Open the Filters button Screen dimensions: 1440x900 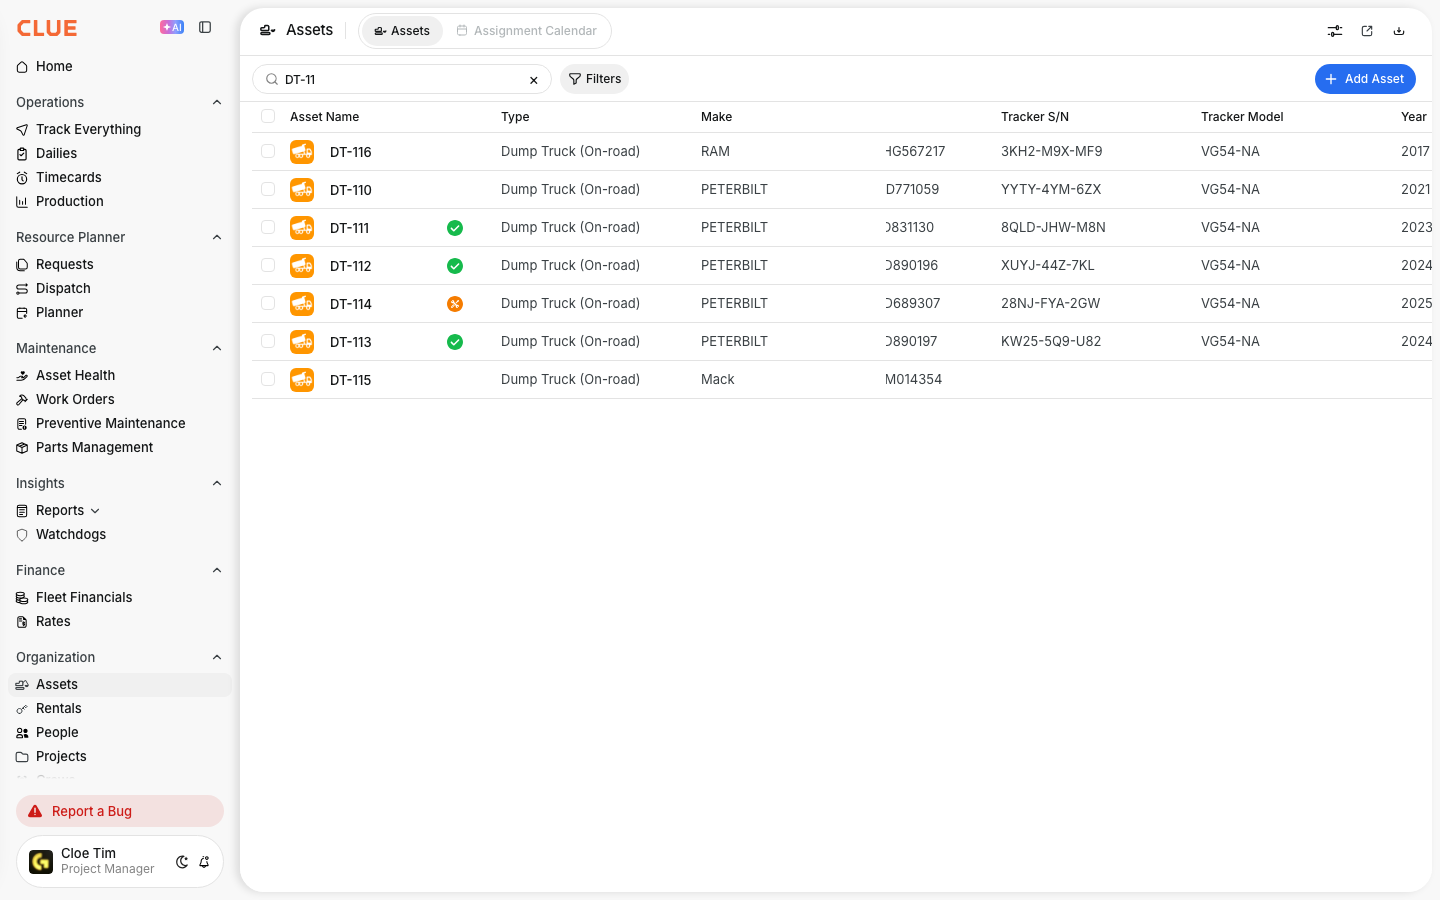[594, 79]
